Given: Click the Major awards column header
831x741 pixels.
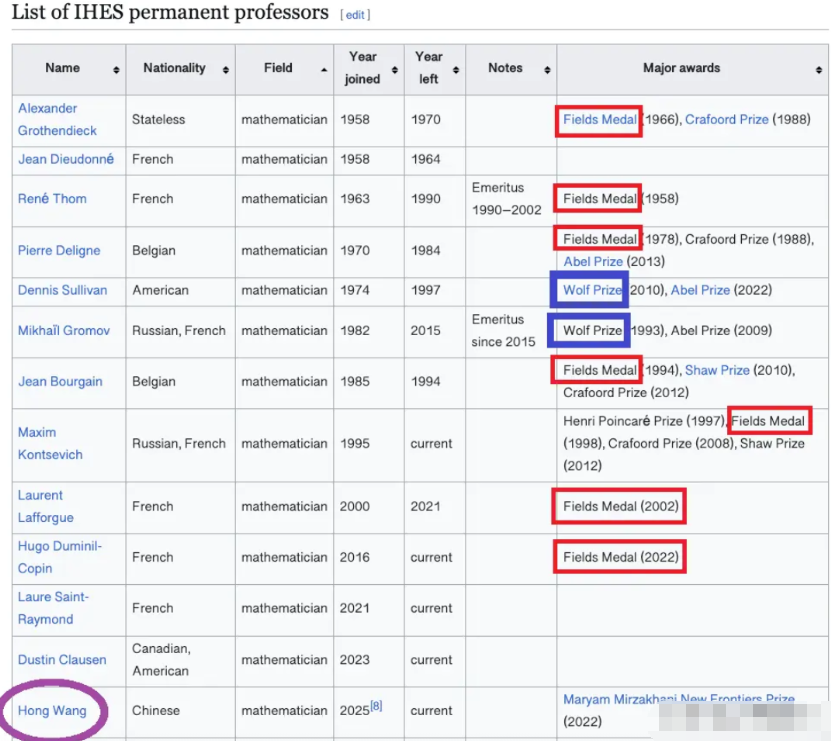Looking at the screenshot, I should (x=692, y=69).
